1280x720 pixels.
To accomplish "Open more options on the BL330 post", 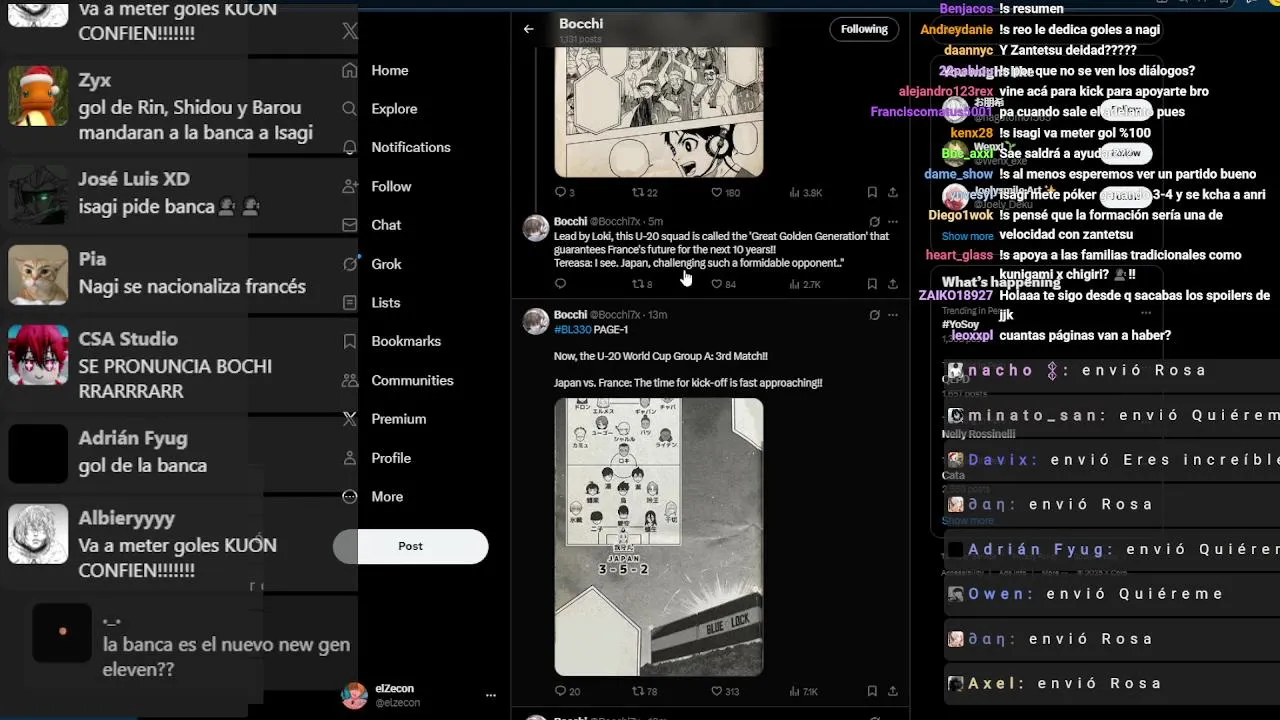I will (893, 315).
